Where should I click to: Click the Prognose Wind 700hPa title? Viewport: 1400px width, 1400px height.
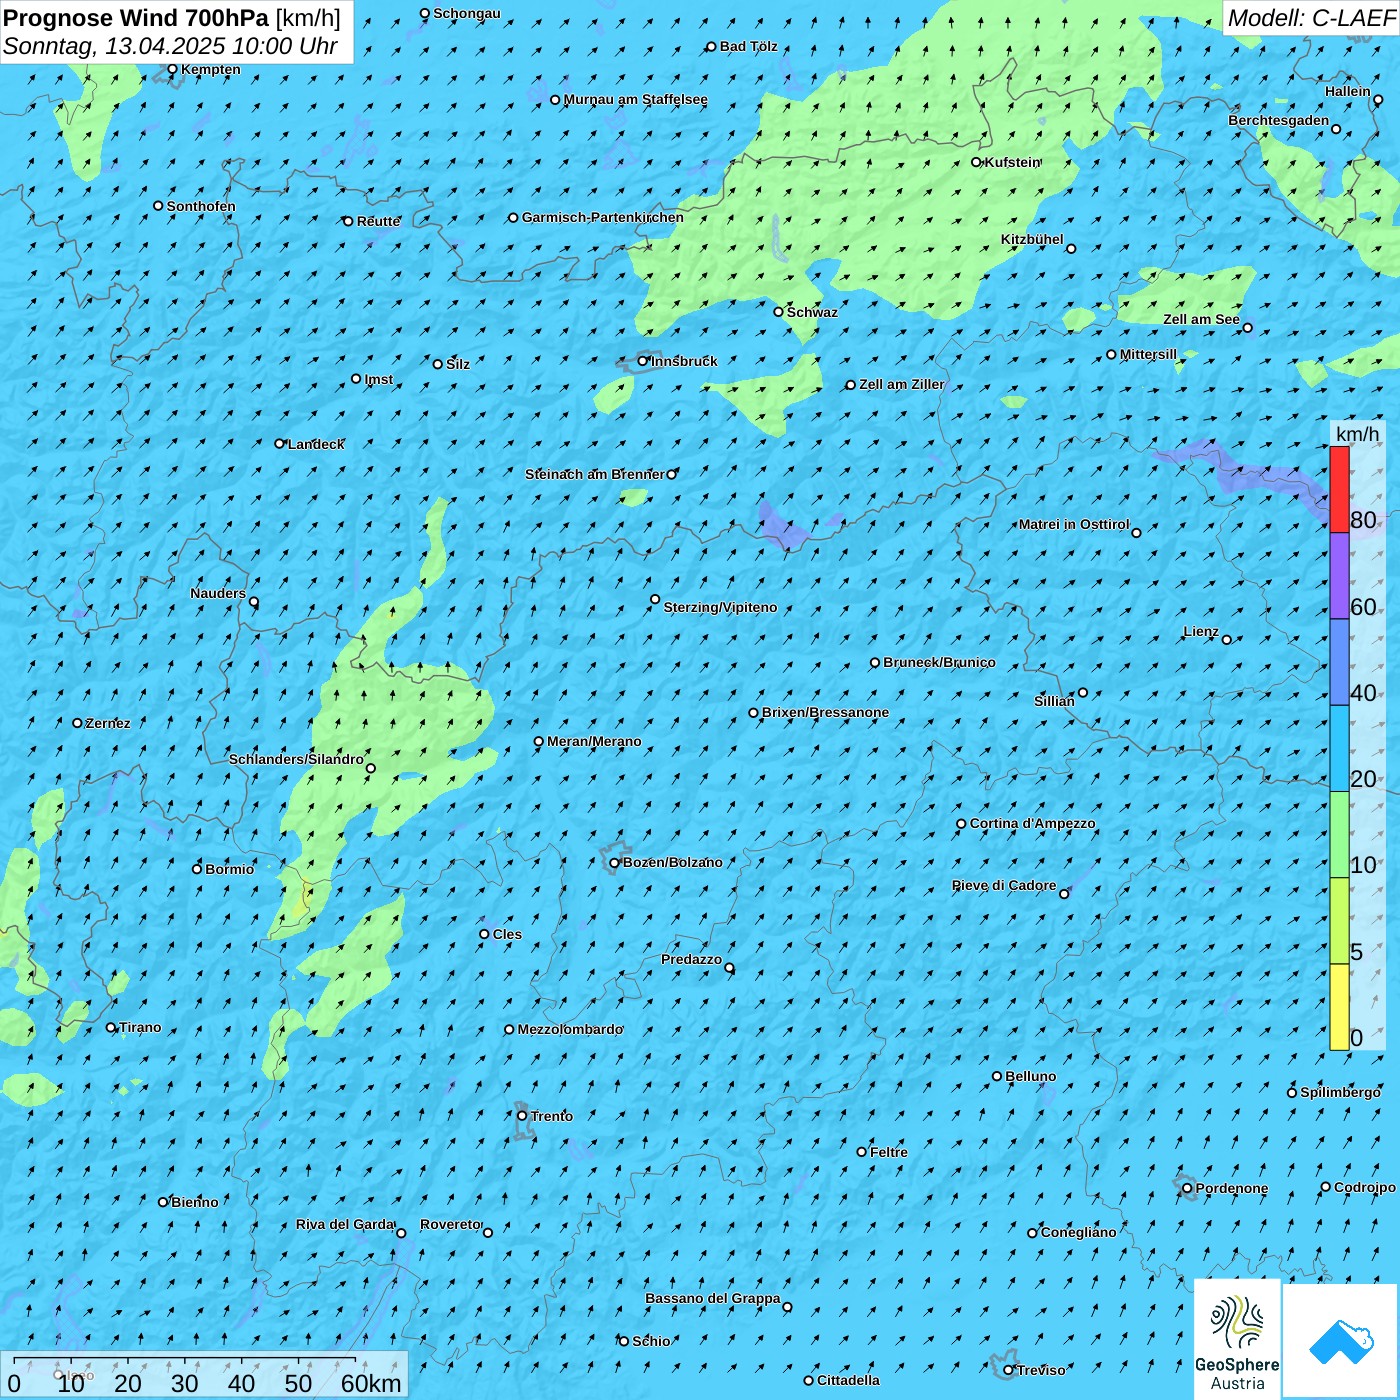click(136, 17)
